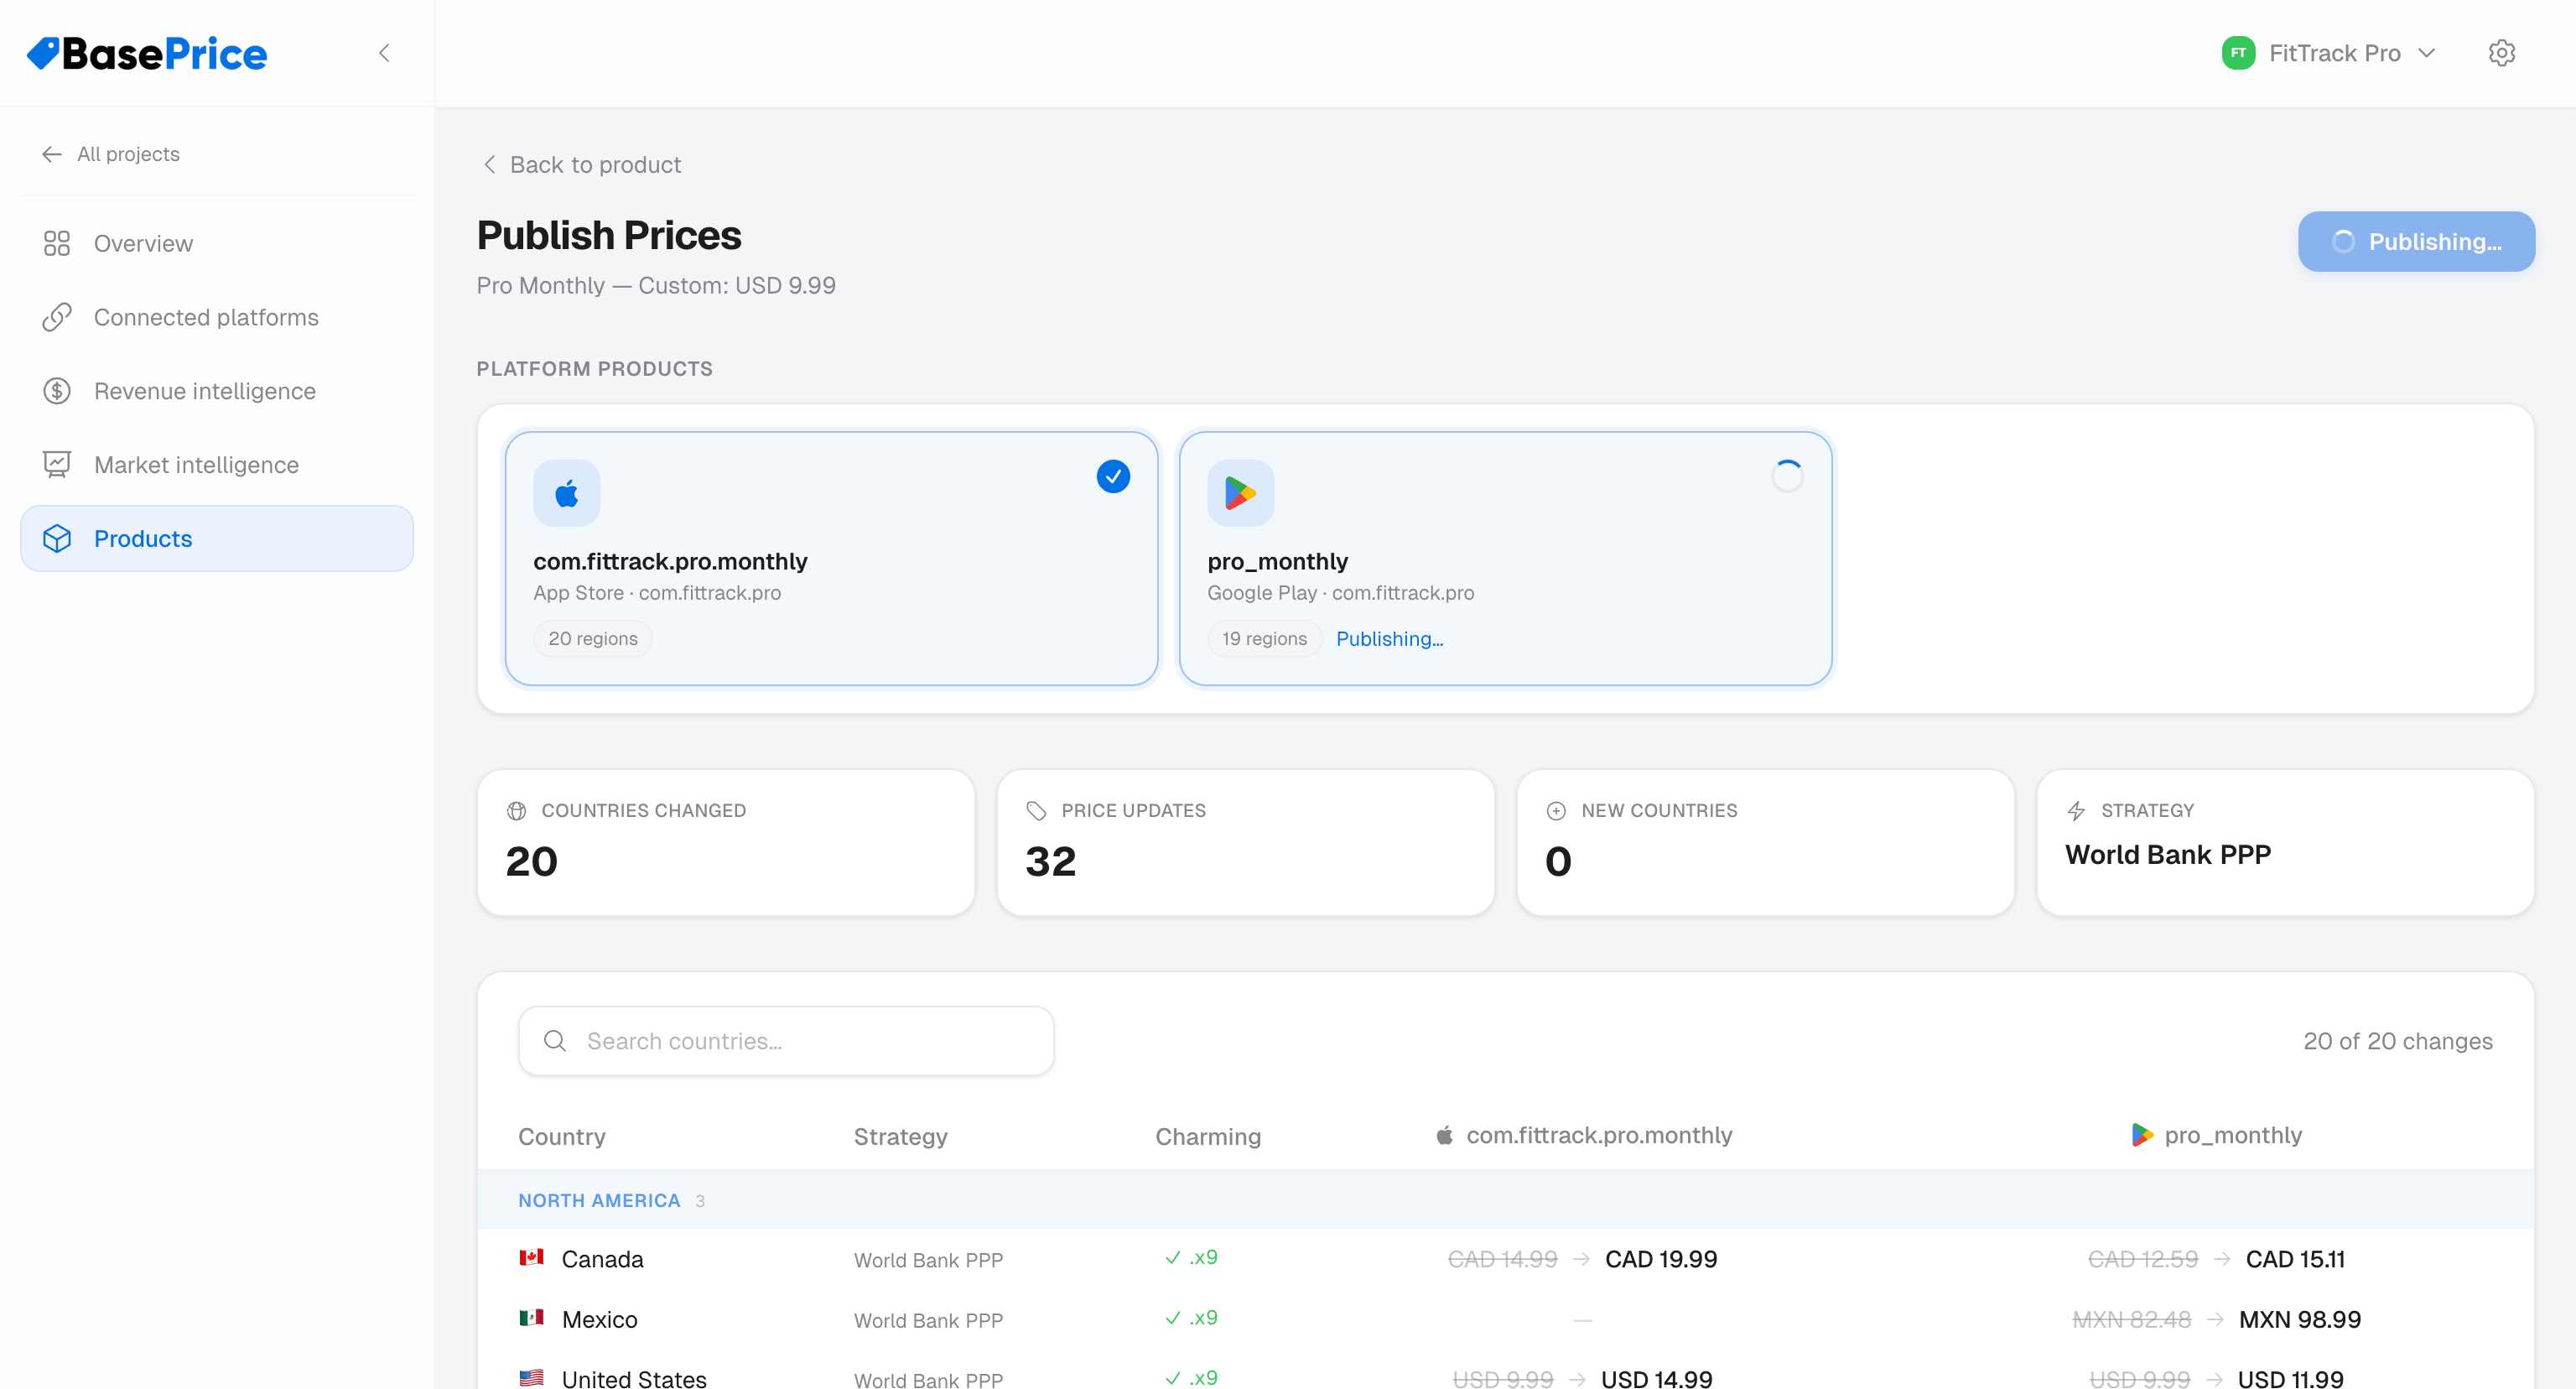2576x1389 pixels.
Task: Click Mexico's new price MXN 98.99
Action: (x=2299, y=1320)
